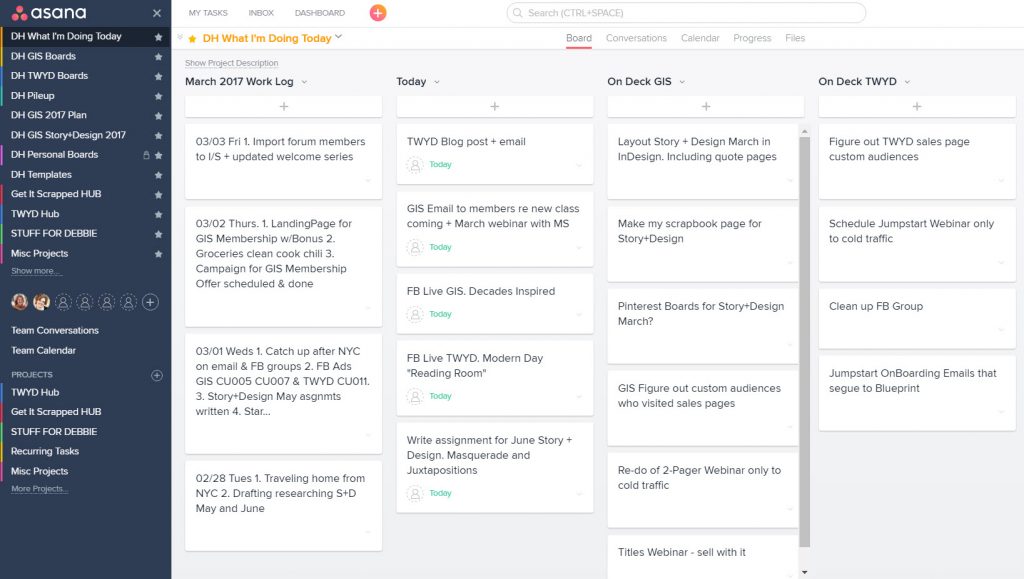Add card to Today column
This screenshot has height=579, width=1024.
click(494, 106)
